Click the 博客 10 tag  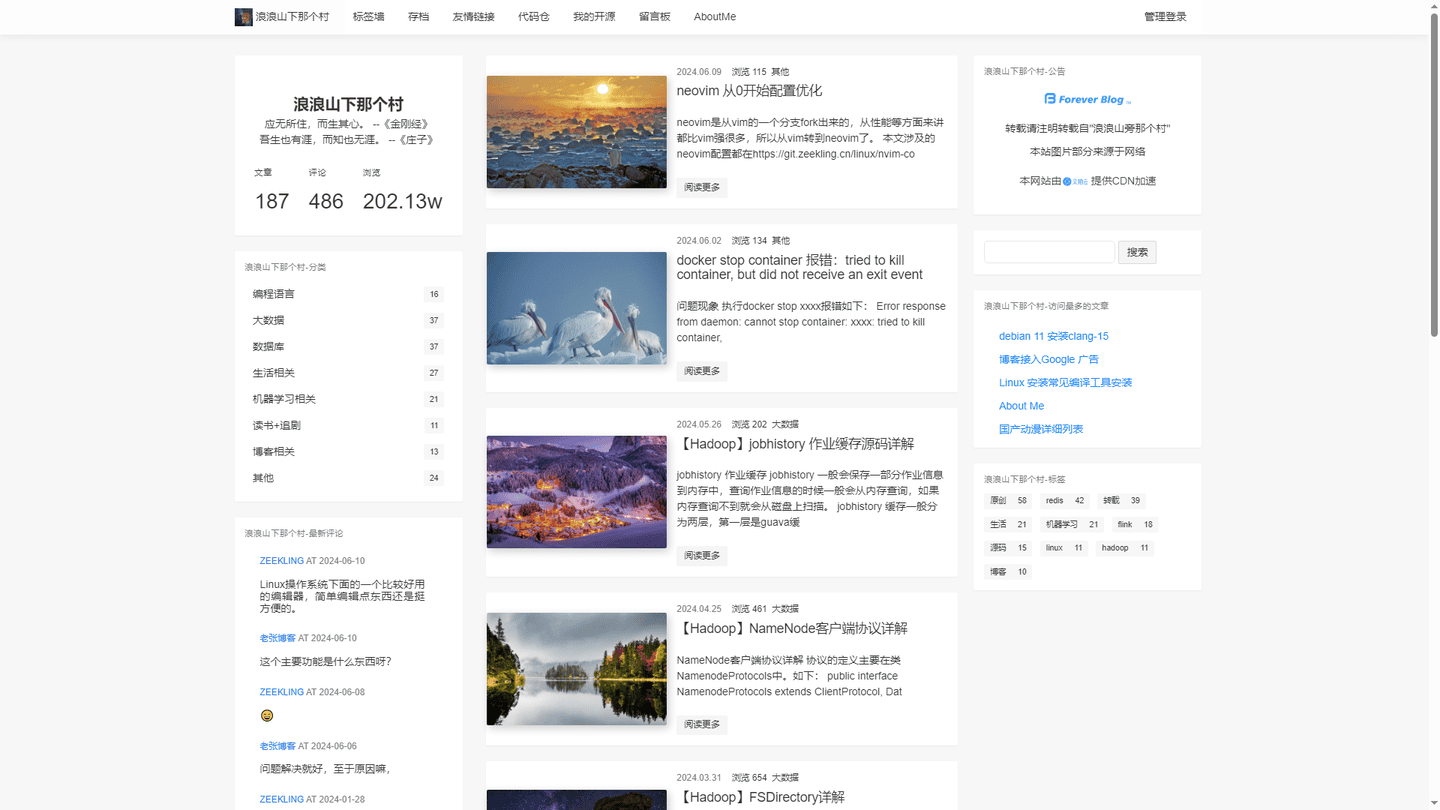[x=1008, y=572]
